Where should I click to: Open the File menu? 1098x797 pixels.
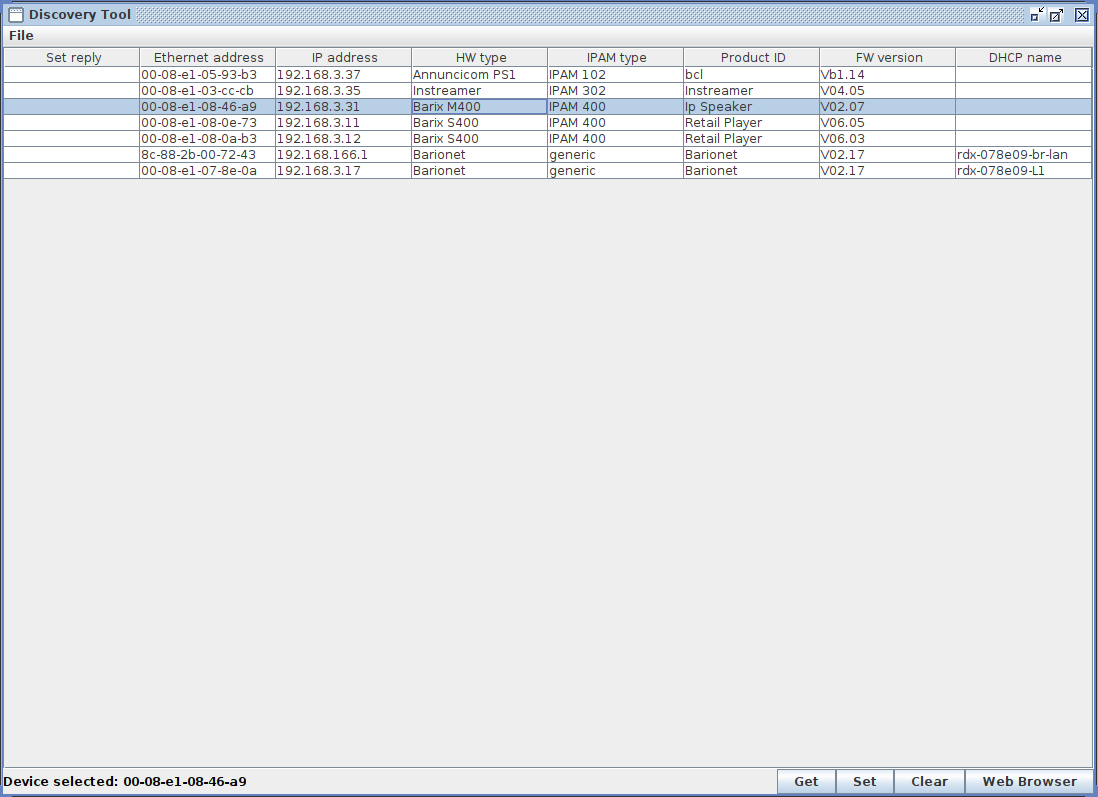point(21,36)
